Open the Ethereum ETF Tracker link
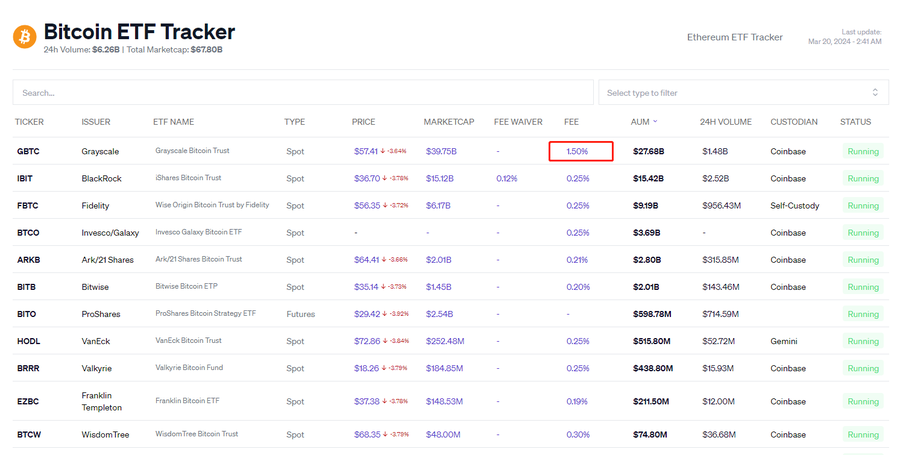The image size is (900, 455). [735, 37]
